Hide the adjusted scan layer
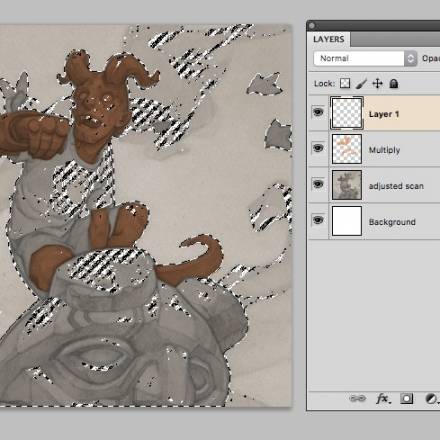The width and height of the screenshot is (440, 440). 318,184
